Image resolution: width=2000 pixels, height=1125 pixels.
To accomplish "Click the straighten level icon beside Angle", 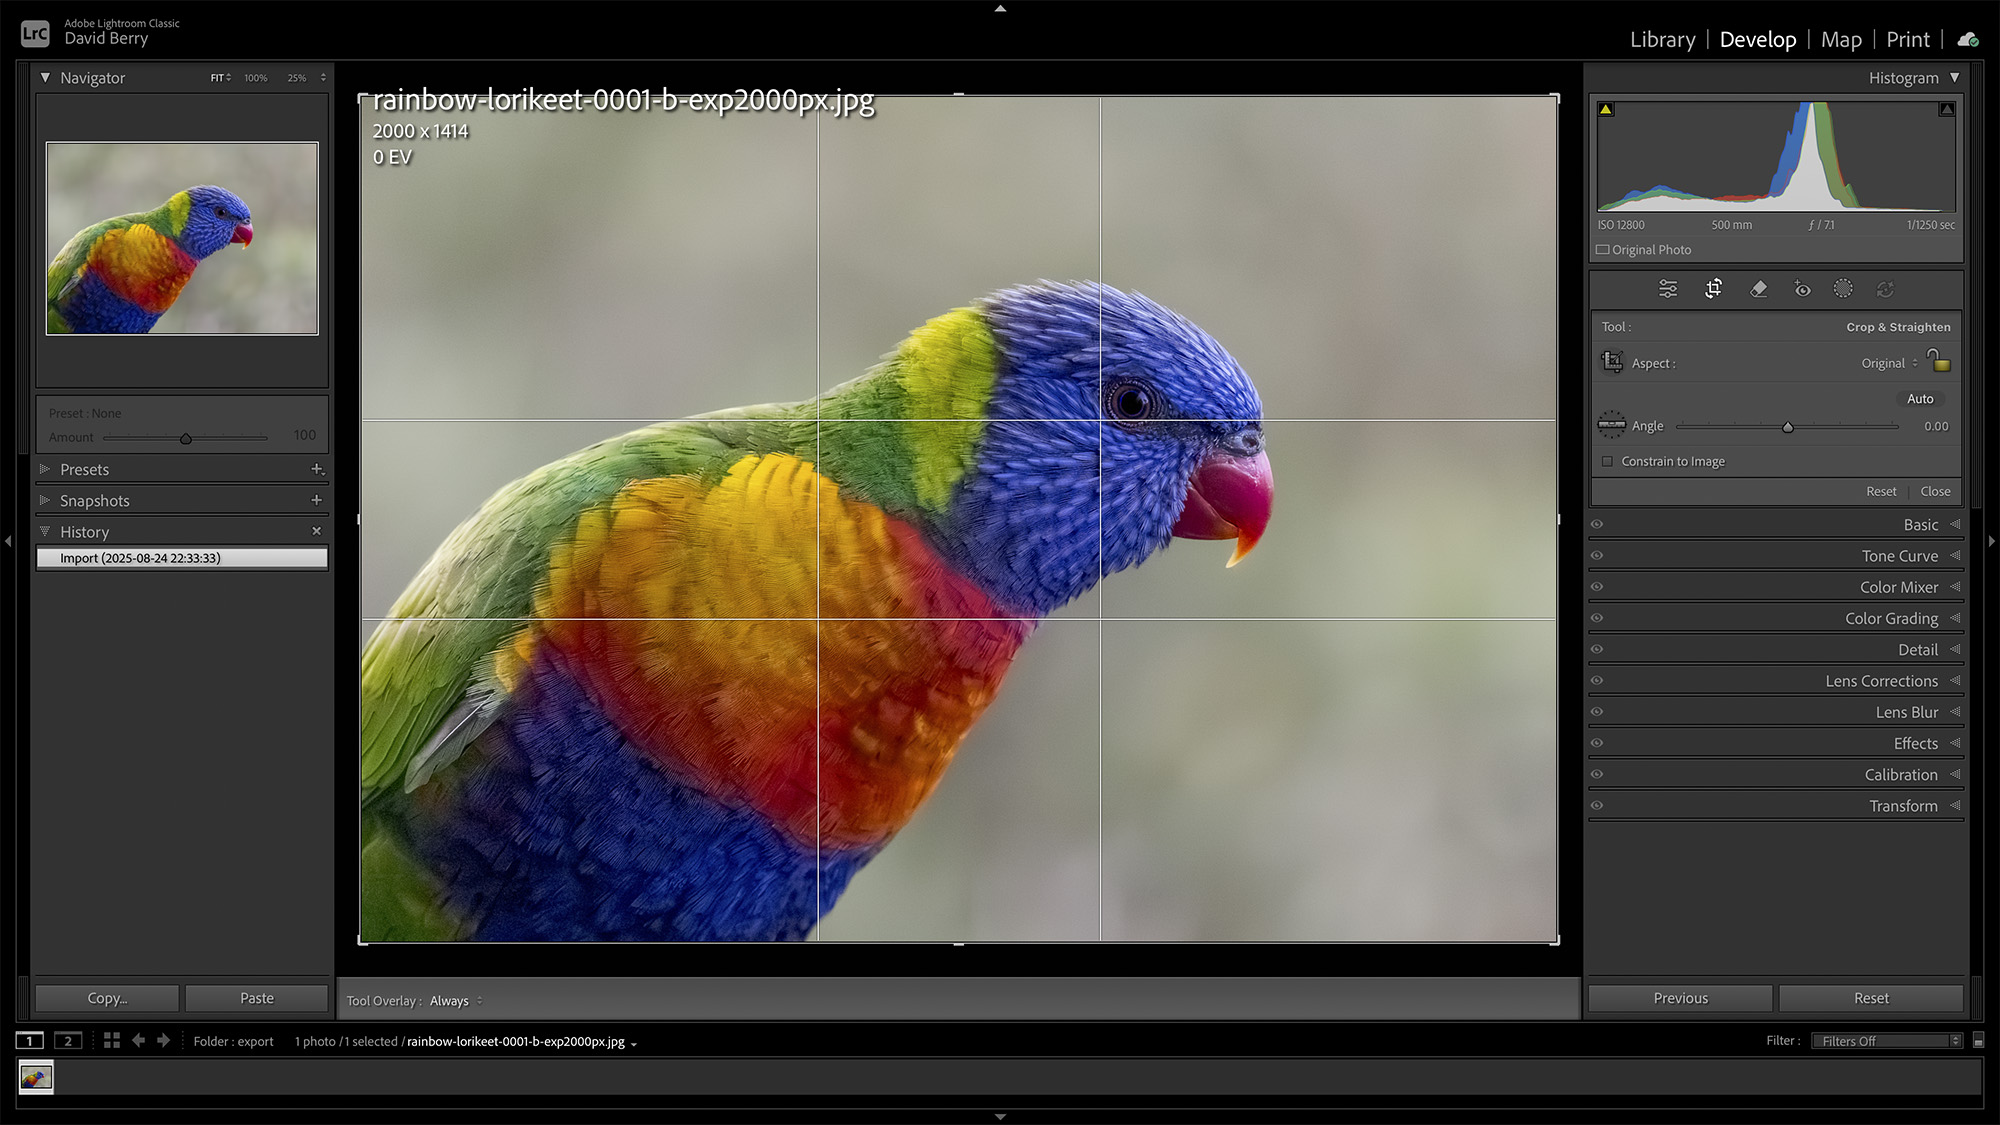I will coord(1612,424).
